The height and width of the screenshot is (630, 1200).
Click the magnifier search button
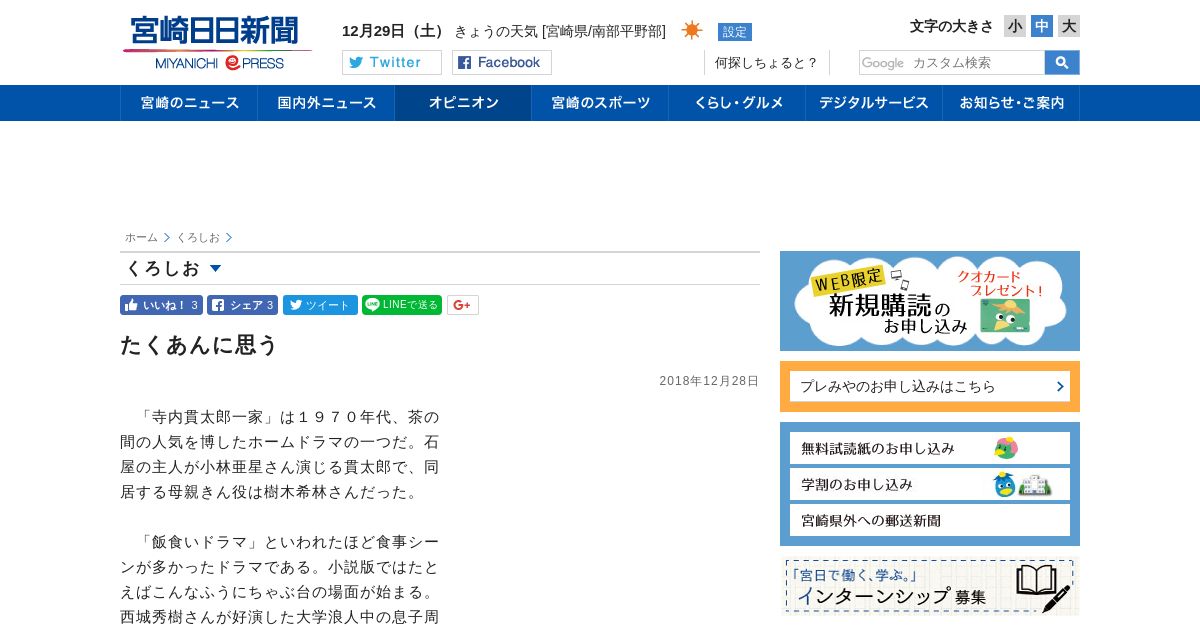click(1062, 63)
